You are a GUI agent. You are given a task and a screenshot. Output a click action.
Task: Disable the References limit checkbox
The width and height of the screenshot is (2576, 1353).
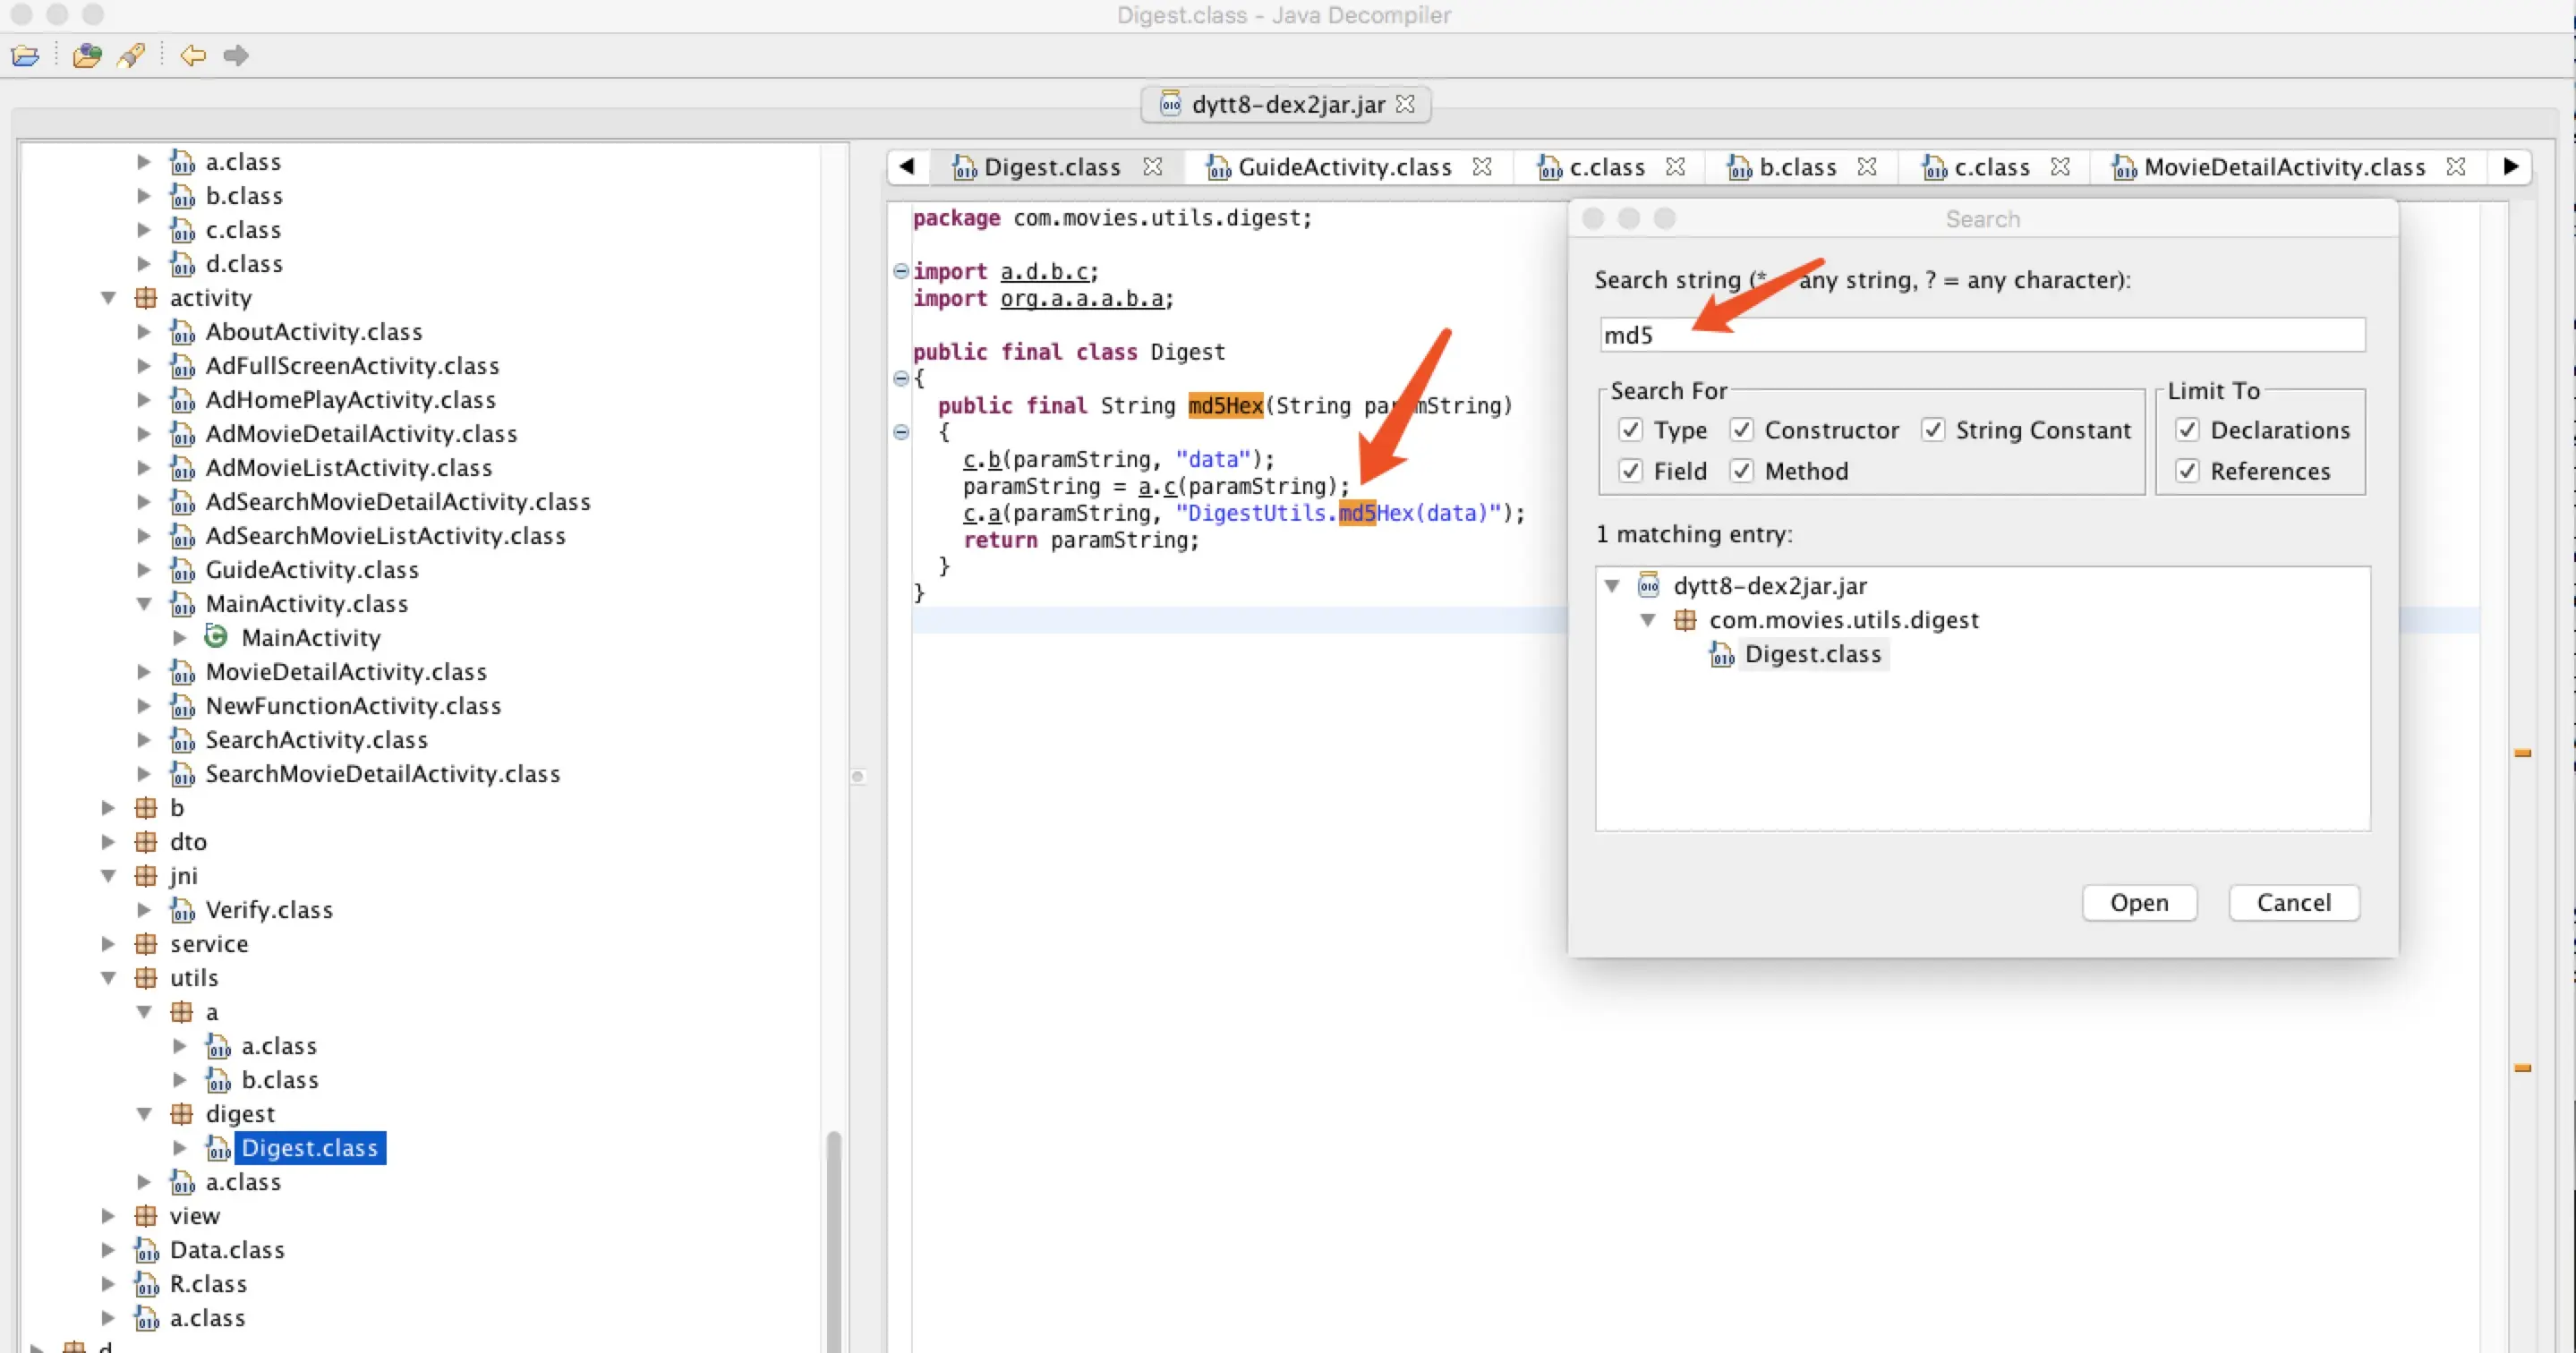[x=2187, y=471]
